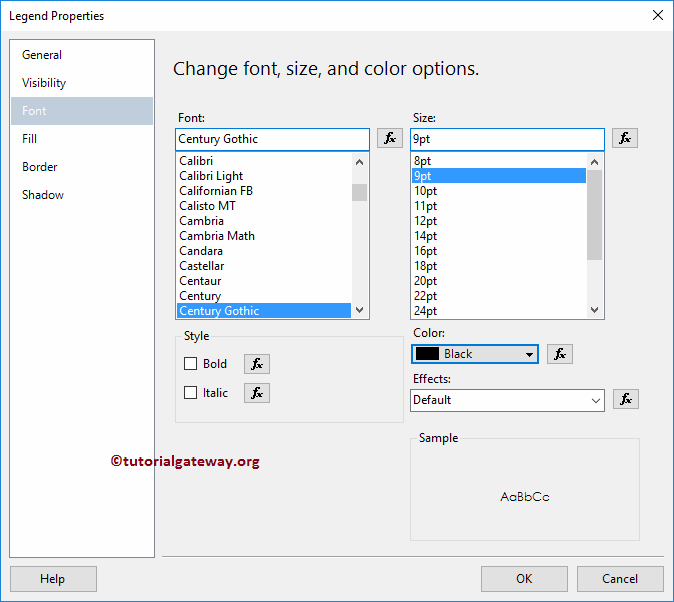Viewport: 674px width, 602px height.
Task: Select Castellar font
Action: click(264, 266)
